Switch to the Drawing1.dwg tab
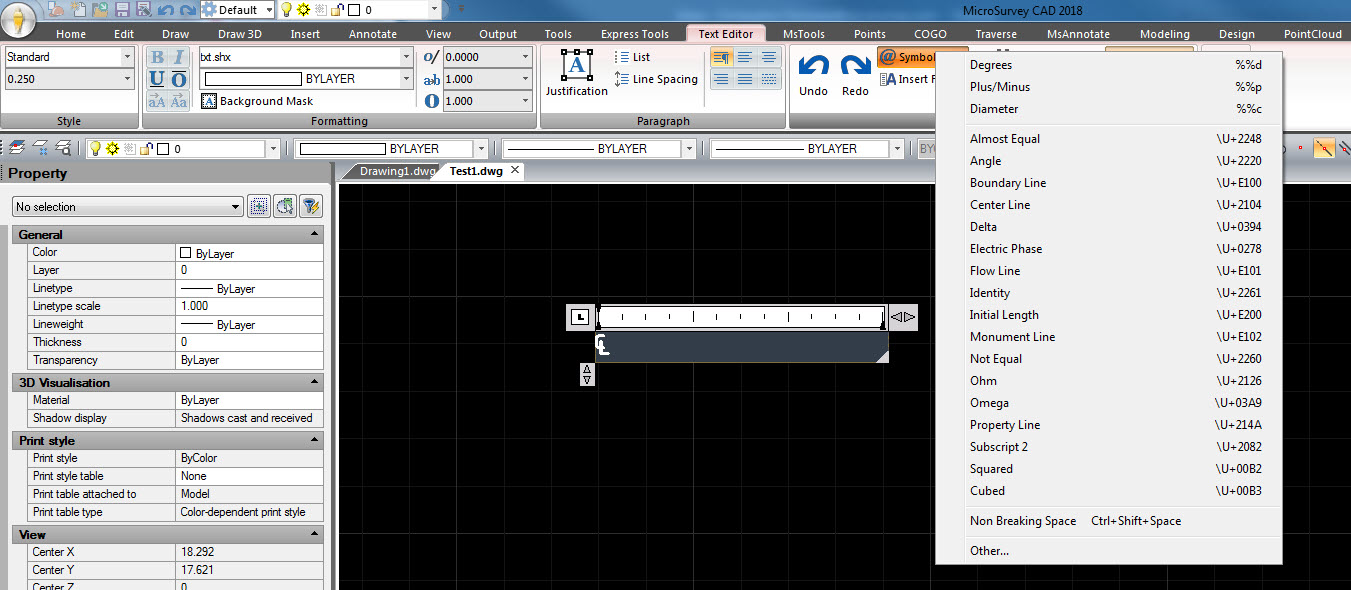Image resolution: width=1351 pixels, height=590 pixels. coord(397,171)
